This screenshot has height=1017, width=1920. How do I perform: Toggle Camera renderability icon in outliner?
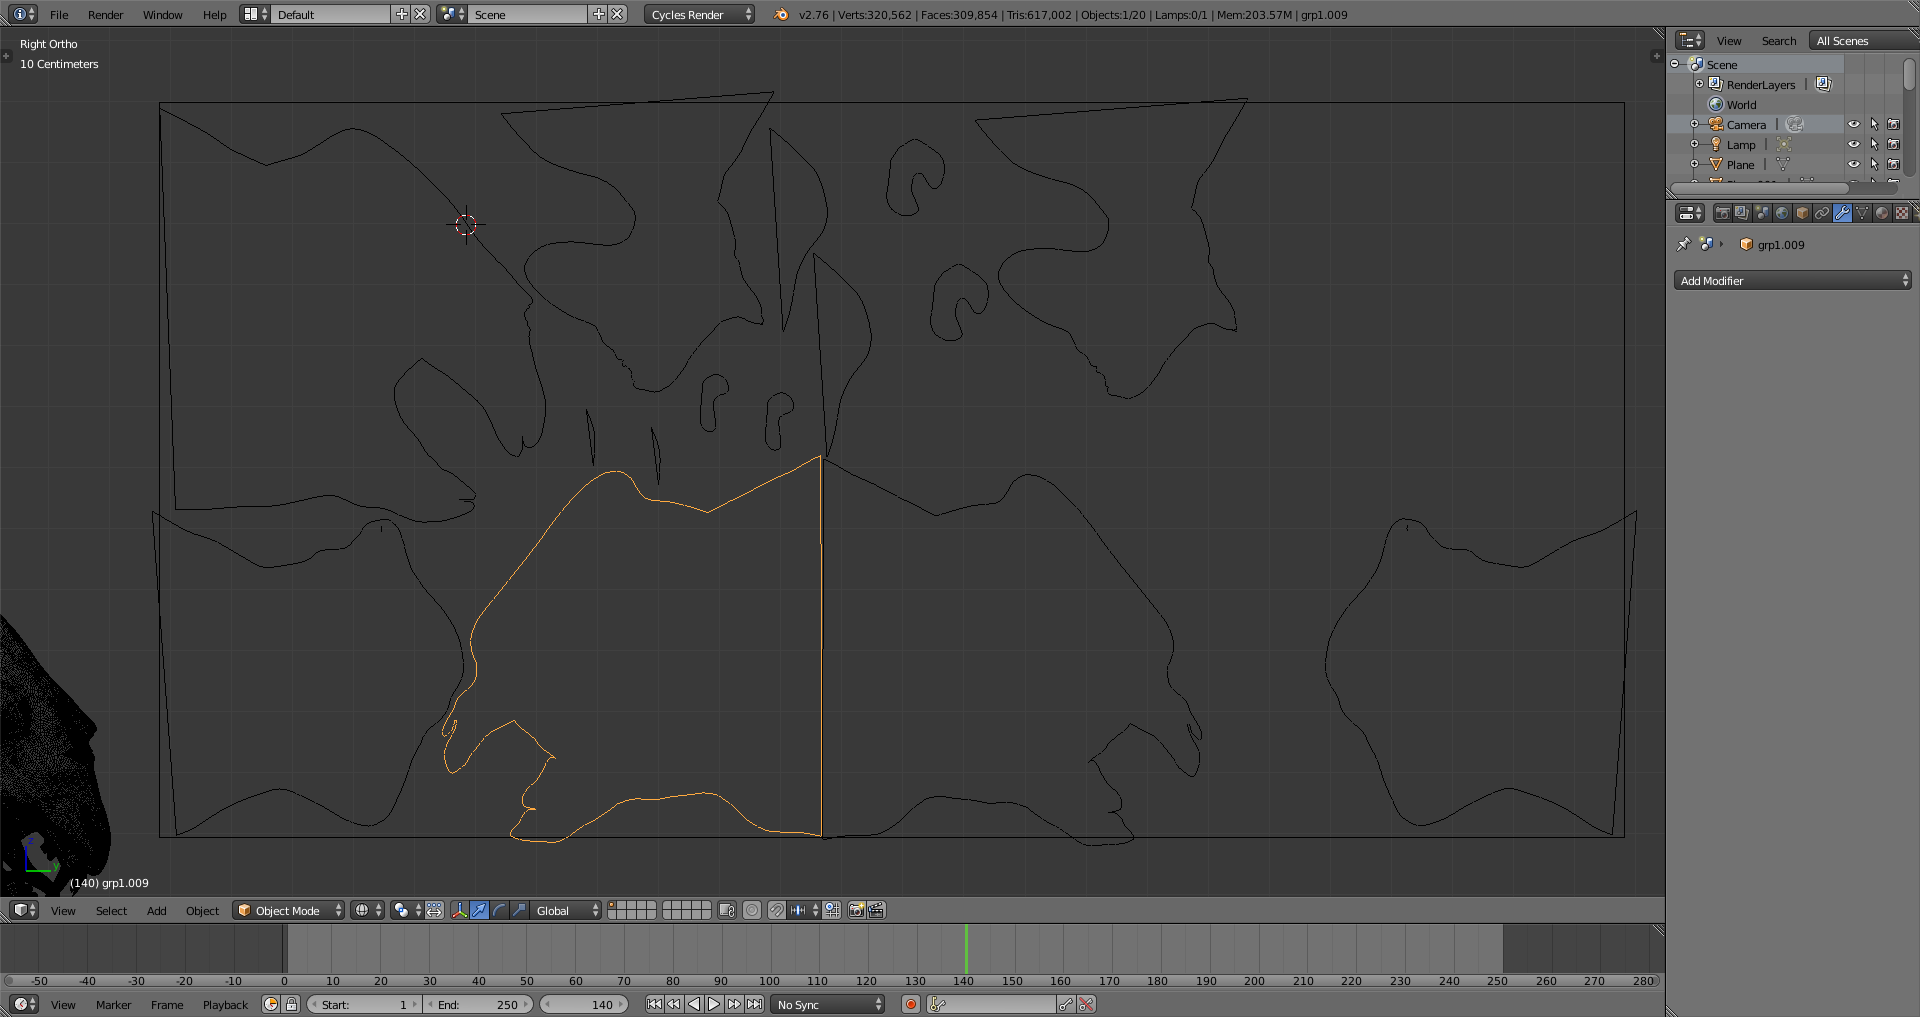click(x=1893, y=124)
